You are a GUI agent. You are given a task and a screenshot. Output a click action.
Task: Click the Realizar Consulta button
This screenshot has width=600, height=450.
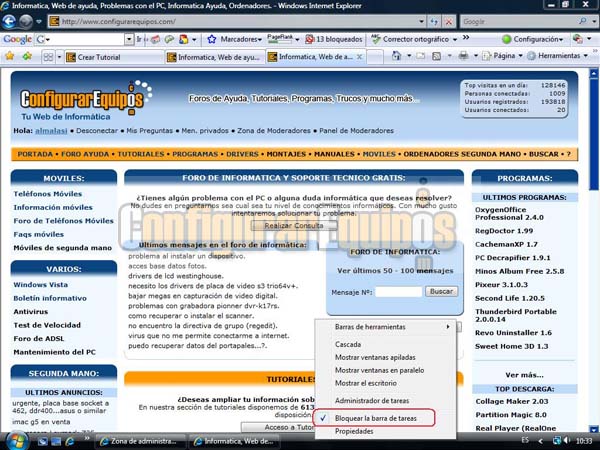(x=294, y=225)
